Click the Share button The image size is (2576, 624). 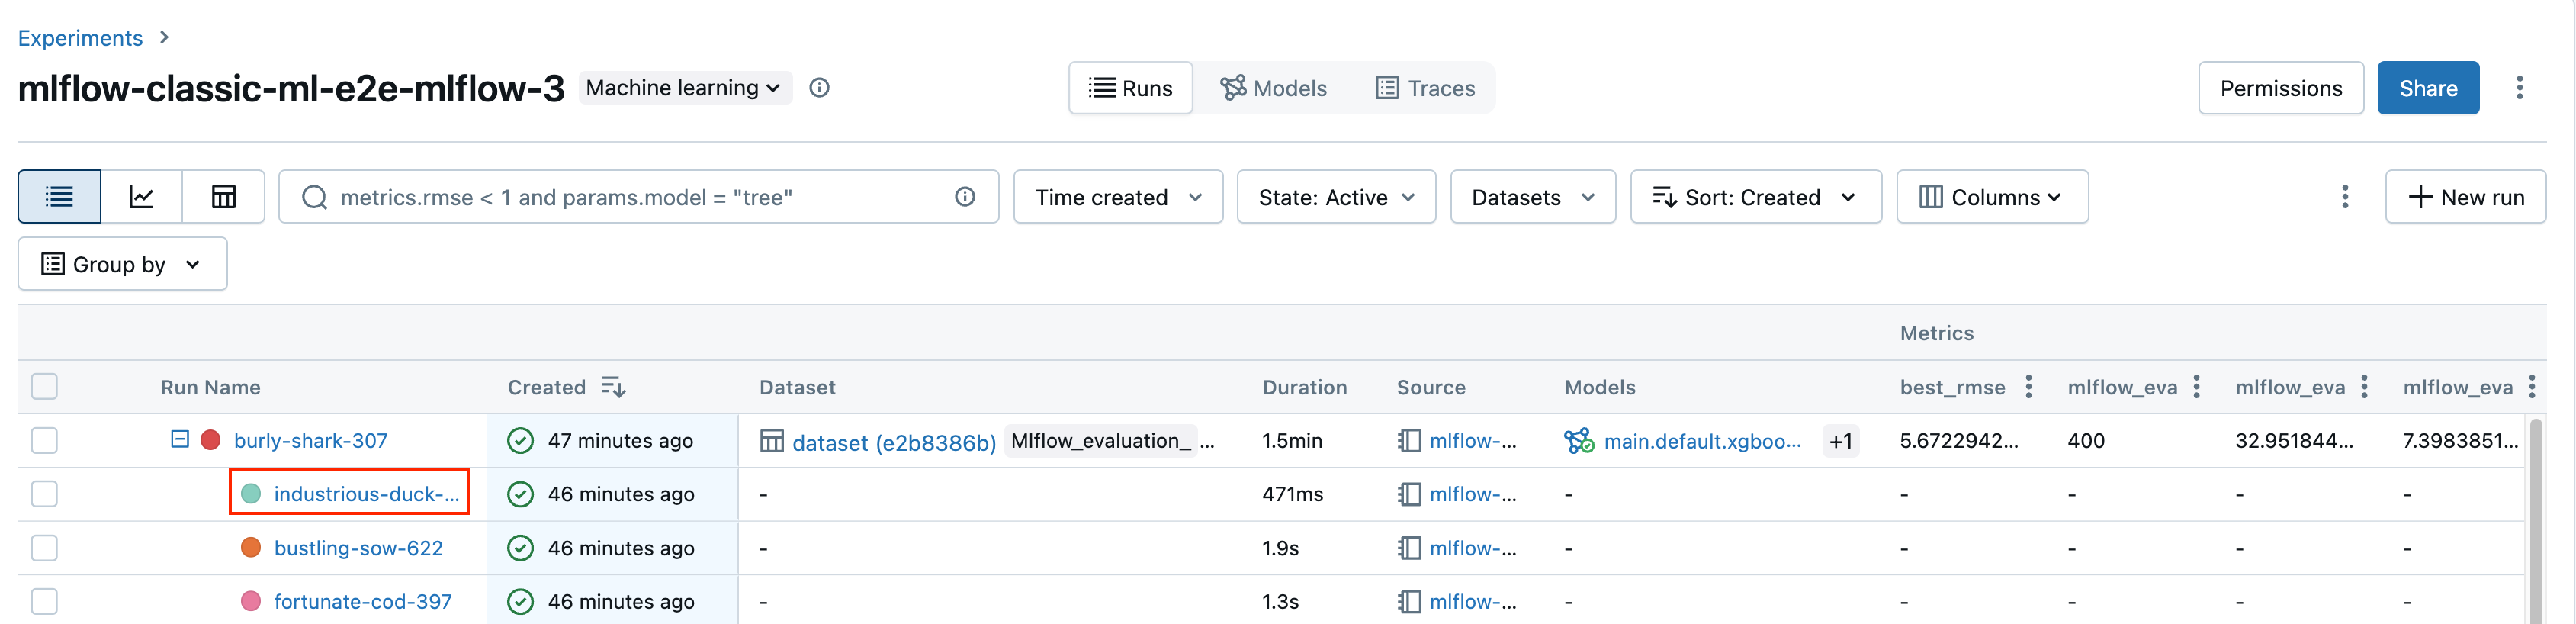pos(2427,88)
